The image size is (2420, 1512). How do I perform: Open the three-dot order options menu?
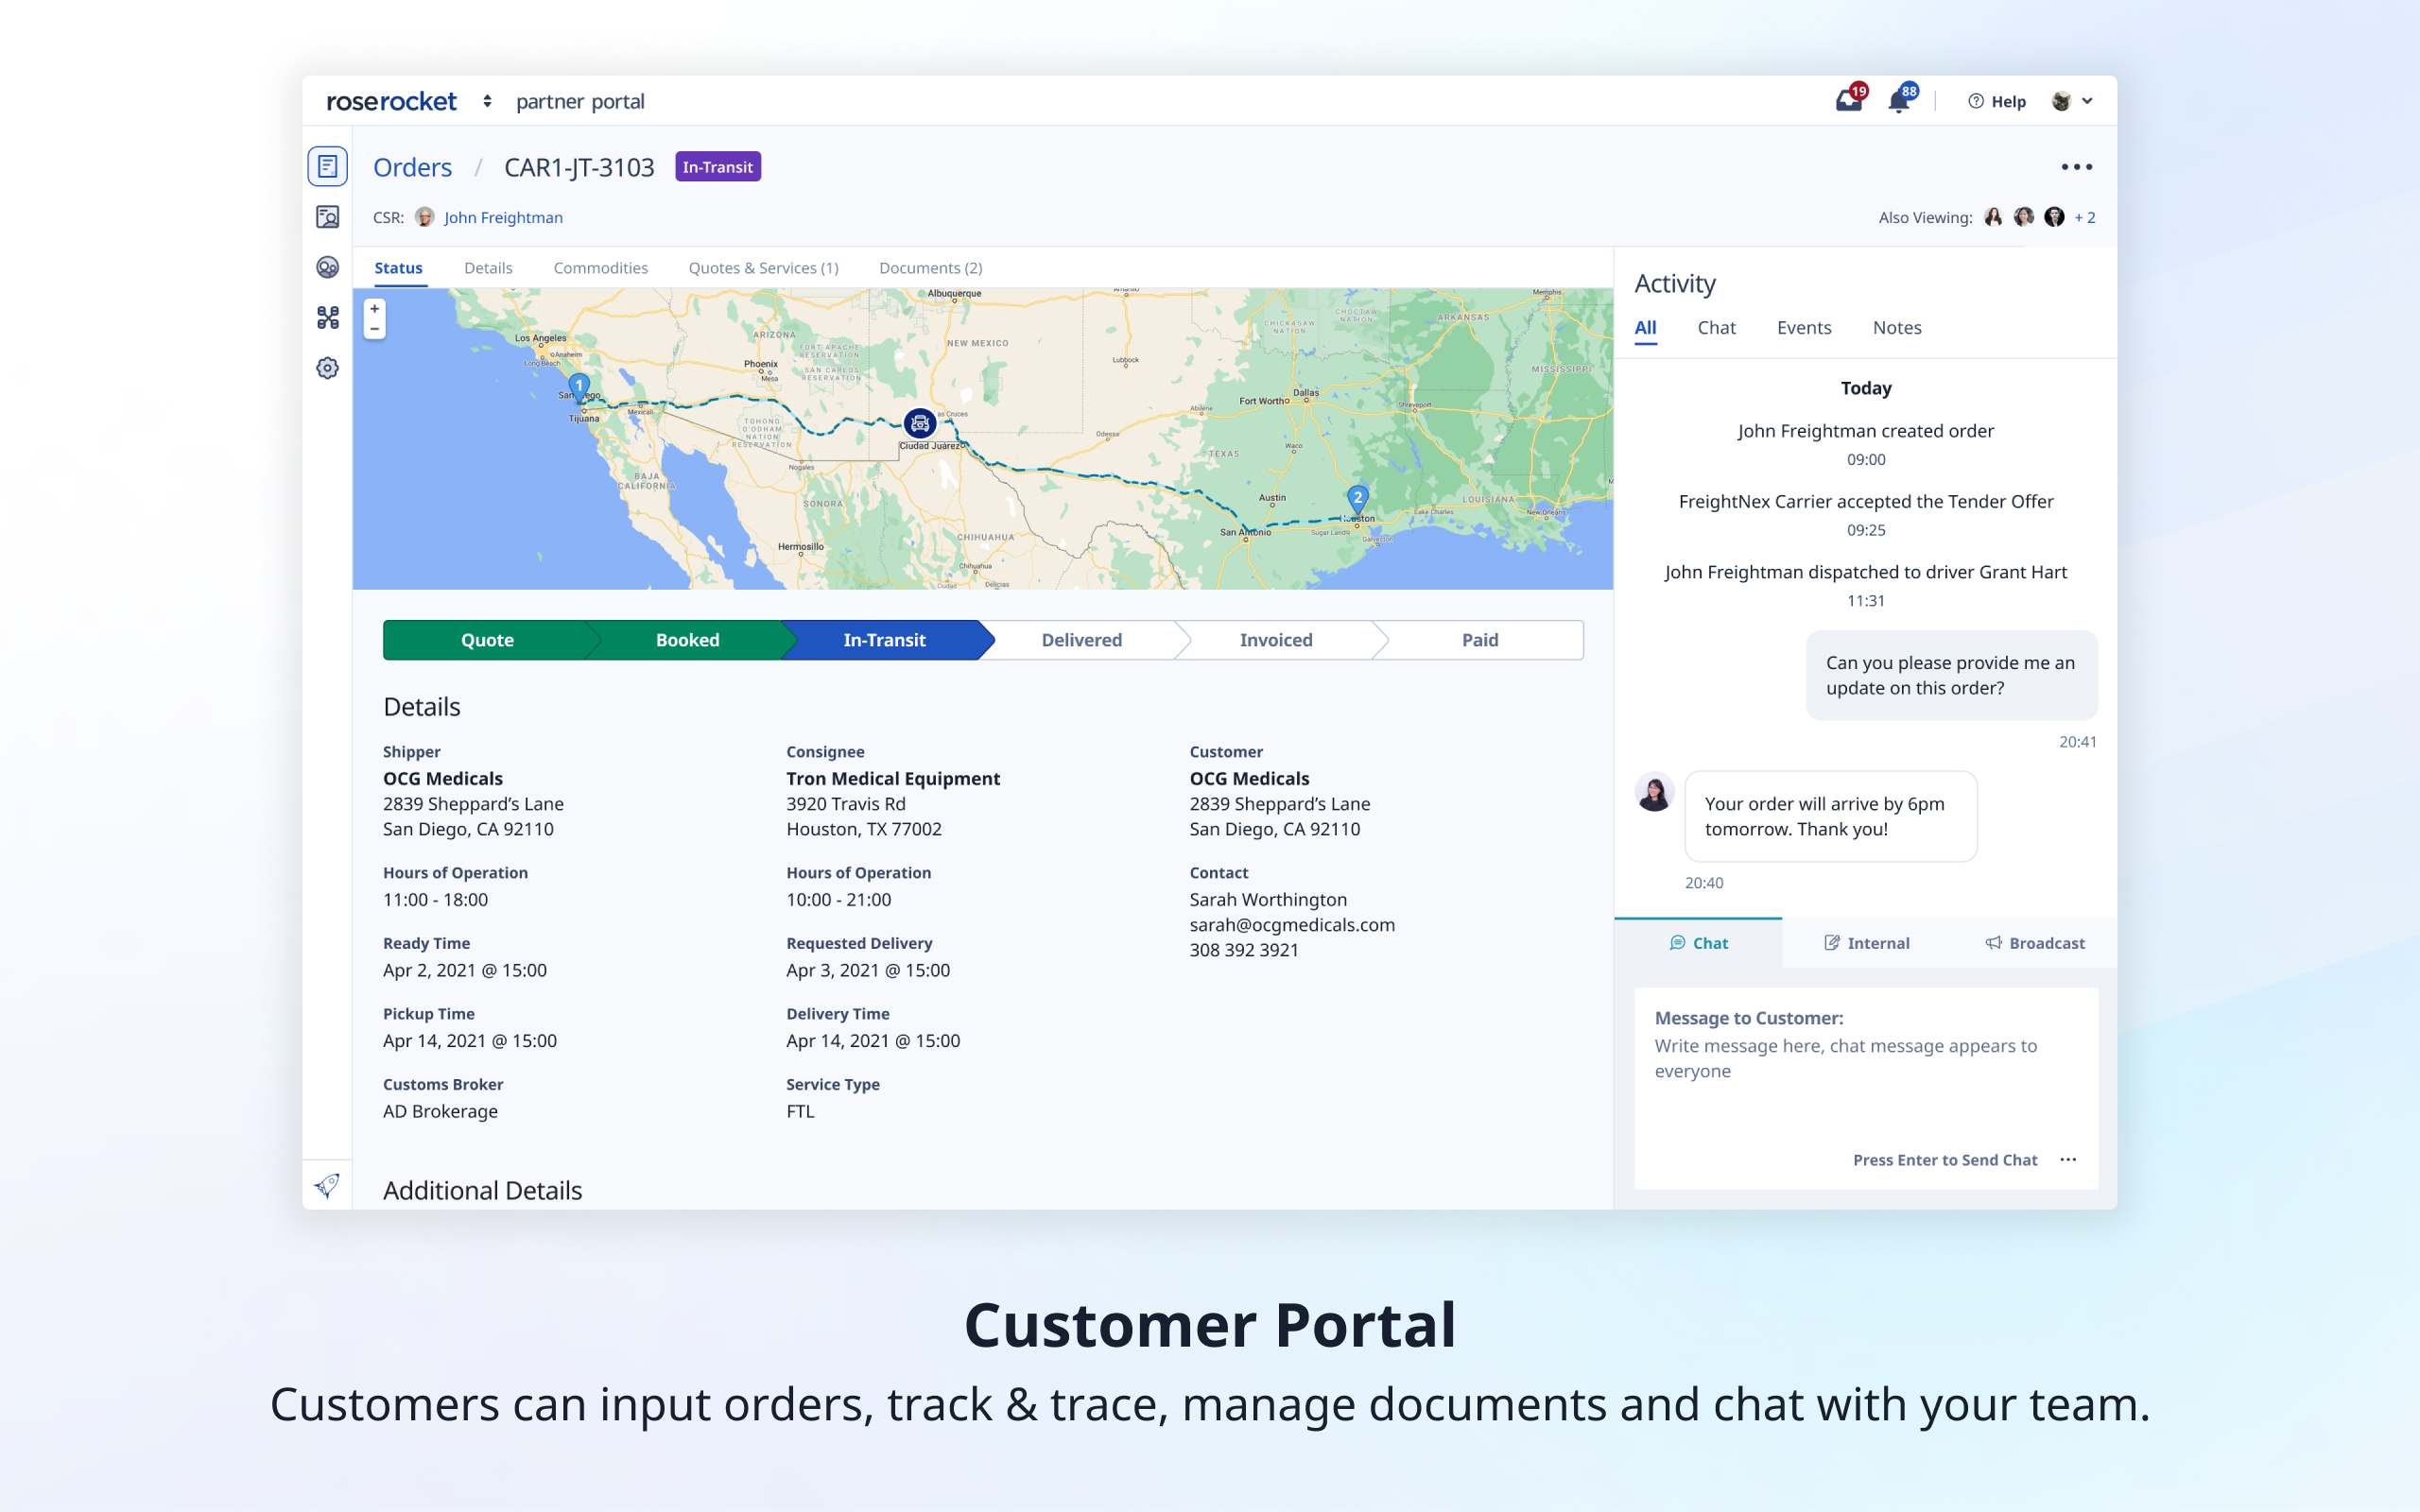2076,167
